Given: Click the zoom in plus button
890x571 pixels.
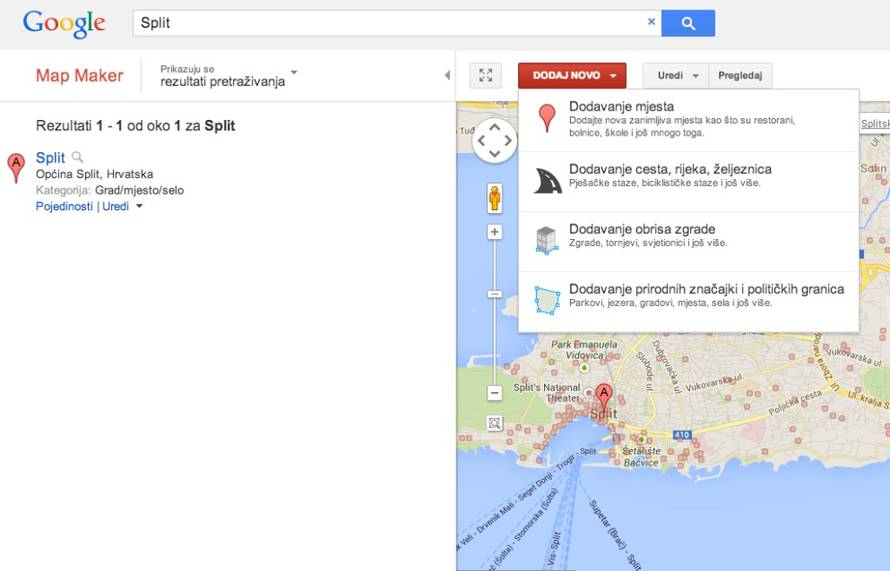Looking at the screenshot, I should coord(494,232).
